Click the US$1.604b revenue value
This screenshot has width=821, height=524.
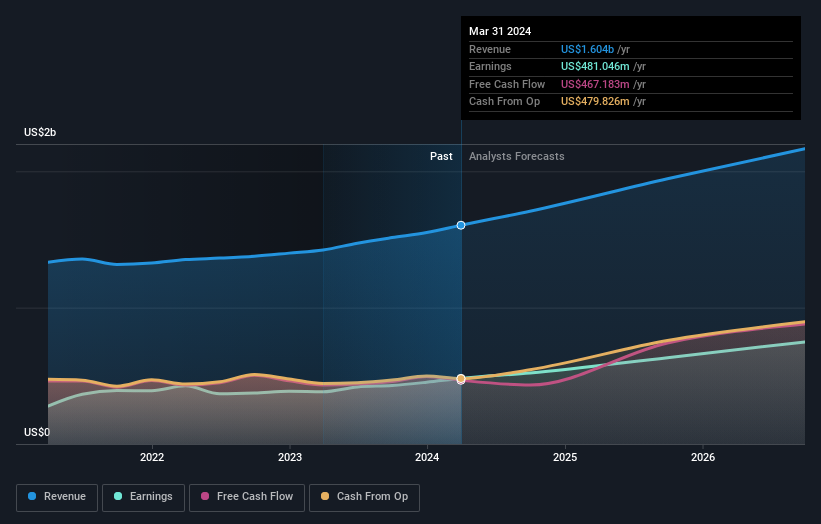(x=587, y=49)
